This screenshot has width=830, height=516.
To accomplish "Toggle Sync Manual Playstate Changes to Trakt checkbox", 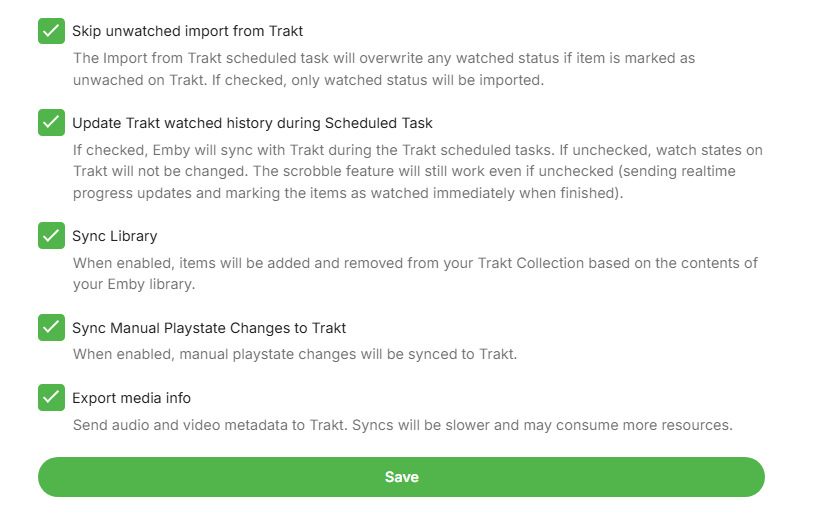I will pyautogui.click(x=51, y=327).
